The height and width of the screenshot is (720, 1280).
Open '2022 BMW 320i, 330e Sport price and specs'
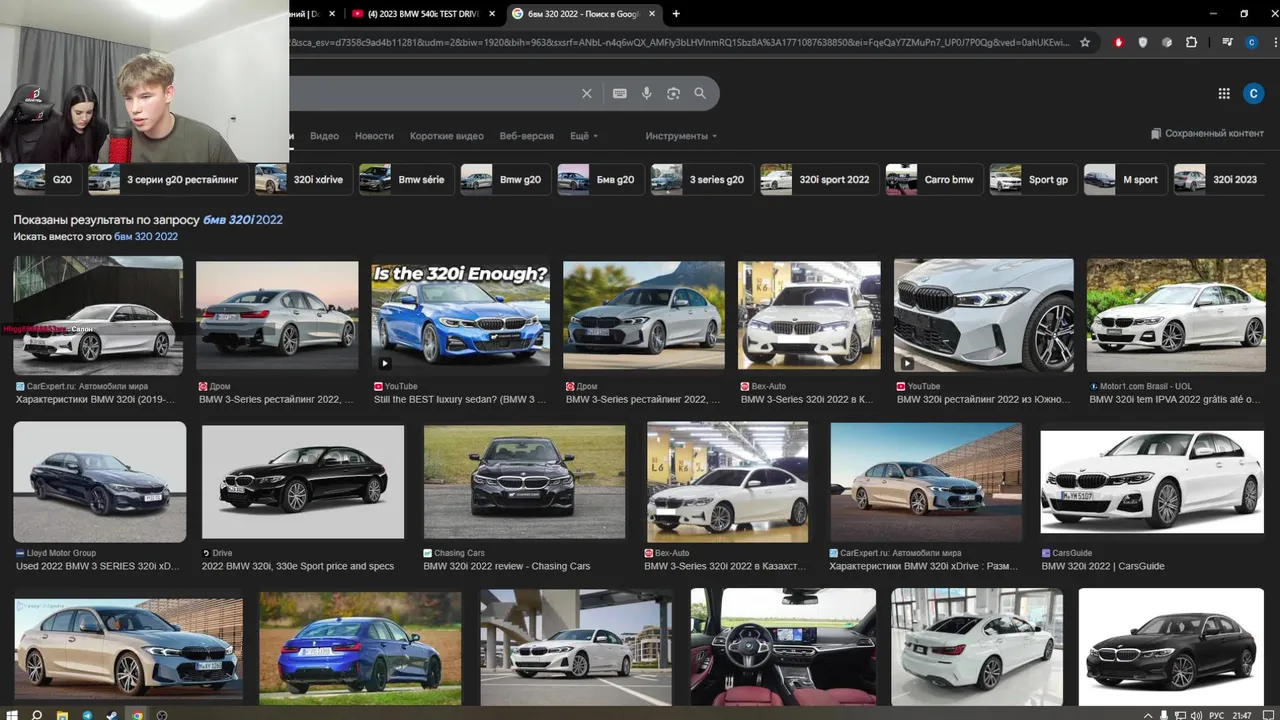point(298,566)
